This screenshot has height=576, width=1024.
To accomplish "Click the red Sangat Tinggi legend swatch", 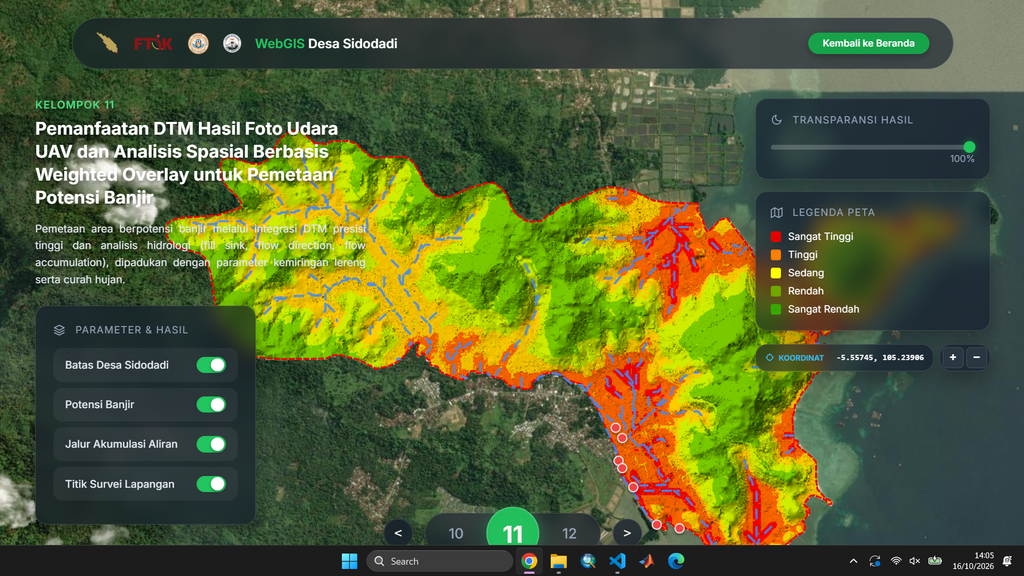I will pyautogui.click(x=776, y=236).
